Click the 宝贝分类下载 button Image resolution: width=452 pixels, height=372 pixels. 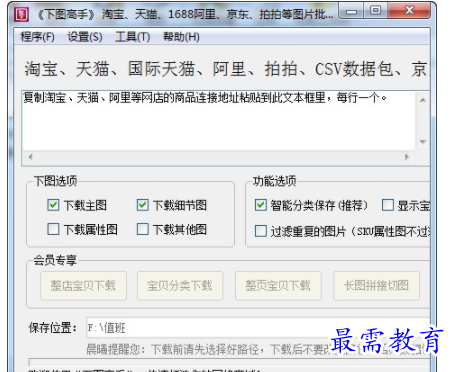click(180, 286)
